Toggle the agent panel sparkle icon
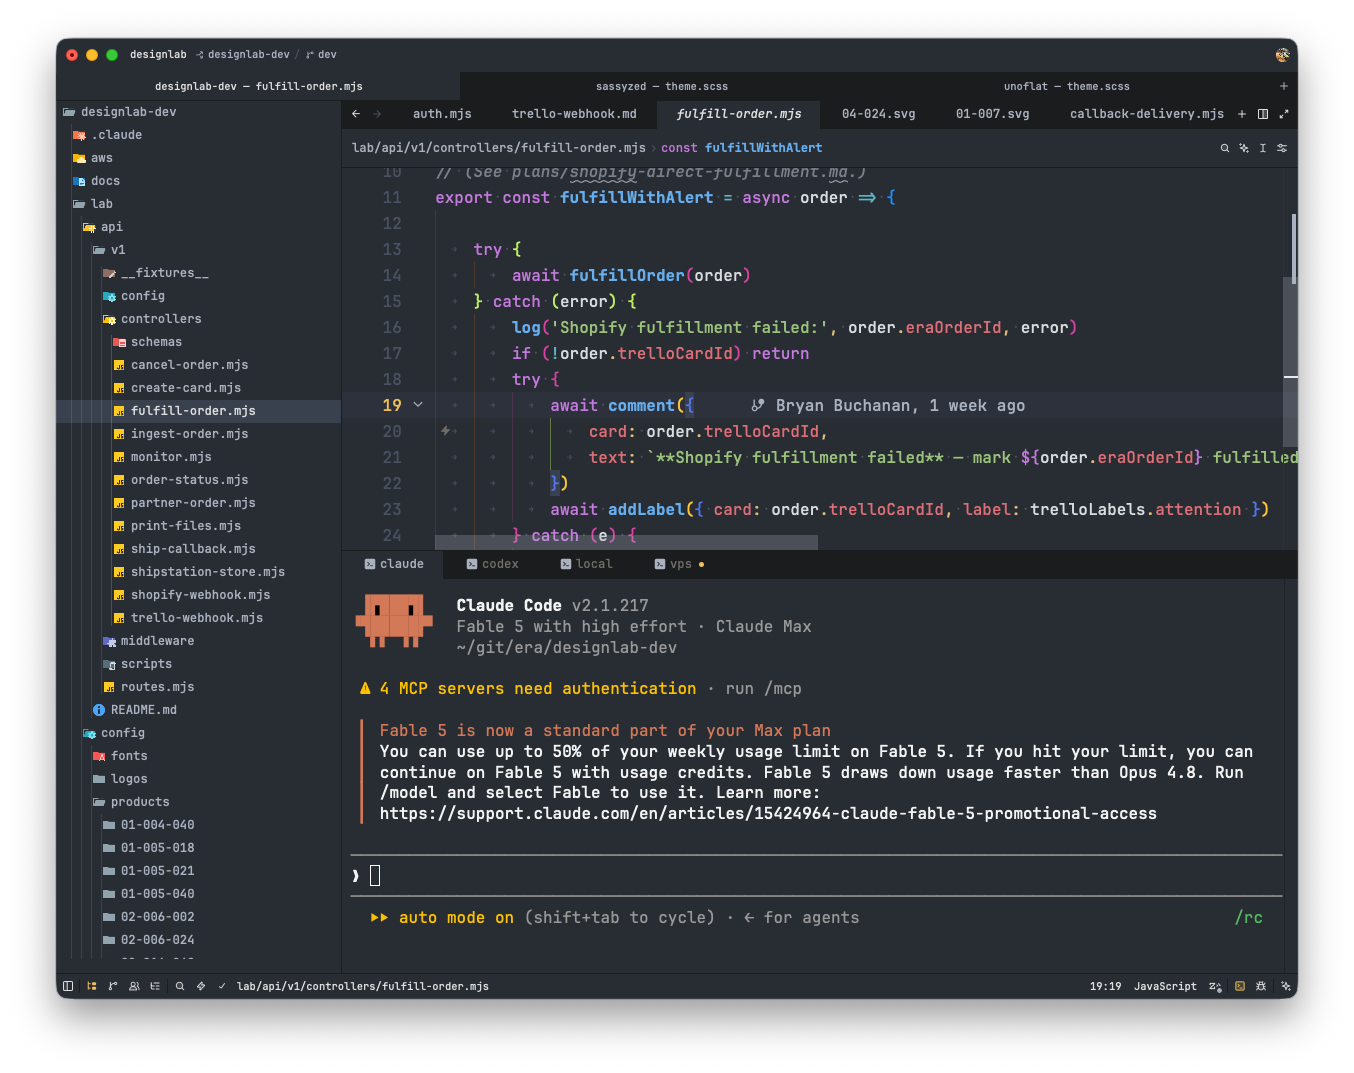The image size is (1354, 1073). (1286, 986)
